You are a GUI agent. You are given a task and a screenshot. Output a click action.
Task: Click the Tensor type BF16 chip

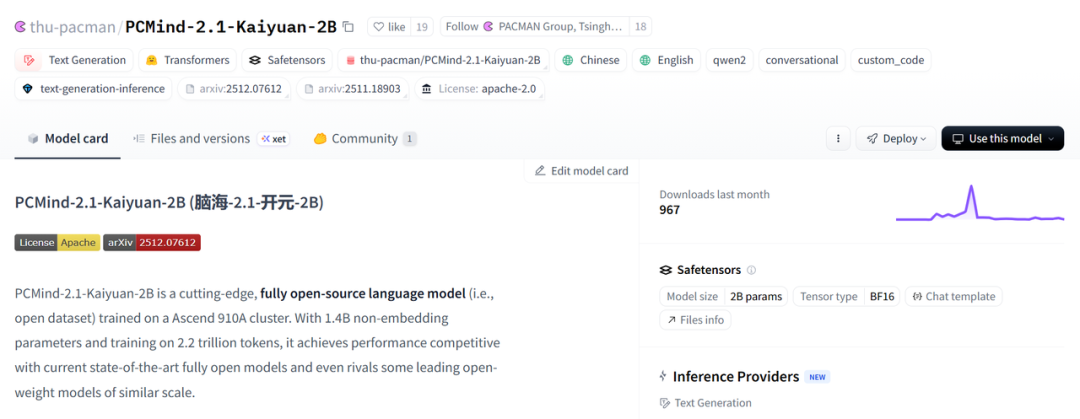pos(847,296)
